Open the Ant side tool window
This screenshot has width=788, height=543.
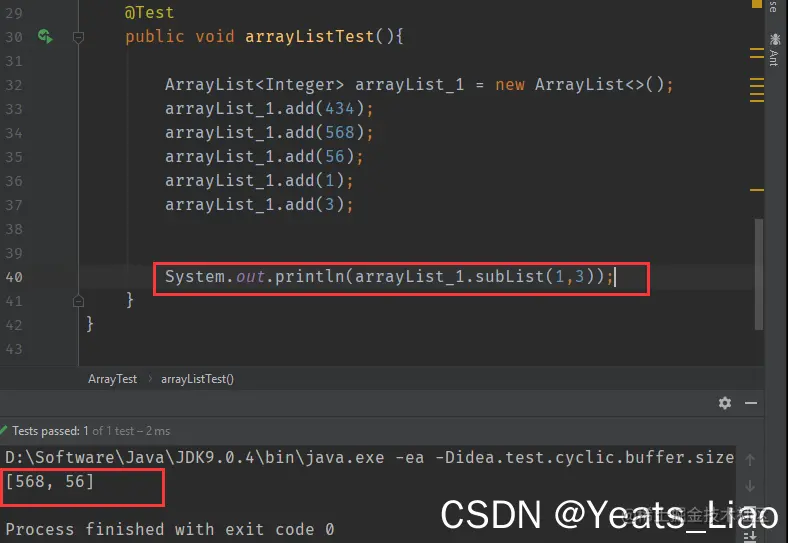point(774,50)
